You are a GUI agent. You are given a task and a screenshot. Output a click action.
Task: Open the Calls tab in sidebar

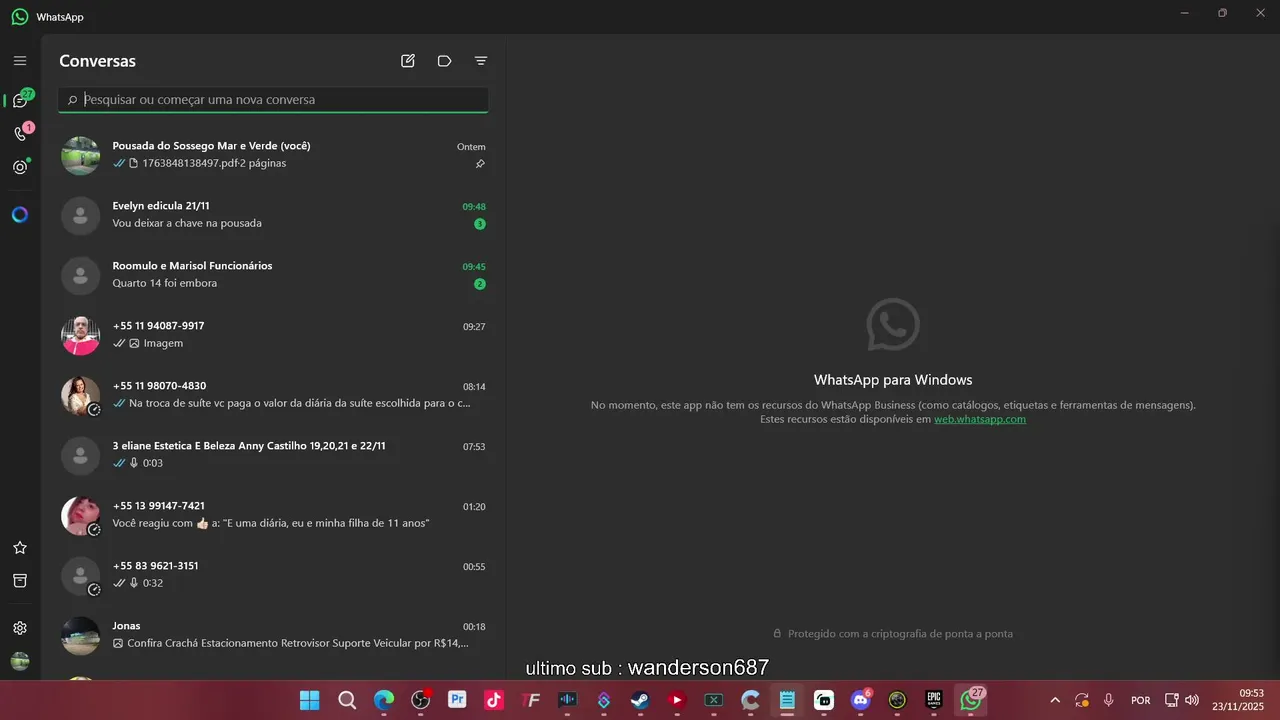(x=20, y=133)
